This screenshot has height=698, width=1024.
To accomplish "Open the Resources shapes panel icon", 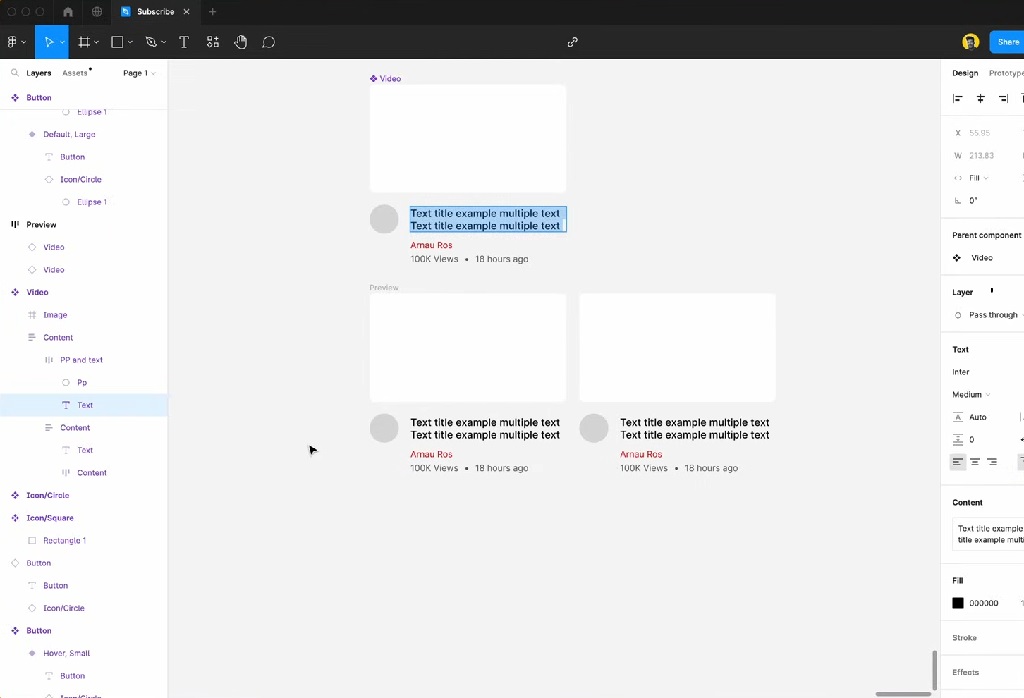I will pyautogui.click(x=212, y=42).
